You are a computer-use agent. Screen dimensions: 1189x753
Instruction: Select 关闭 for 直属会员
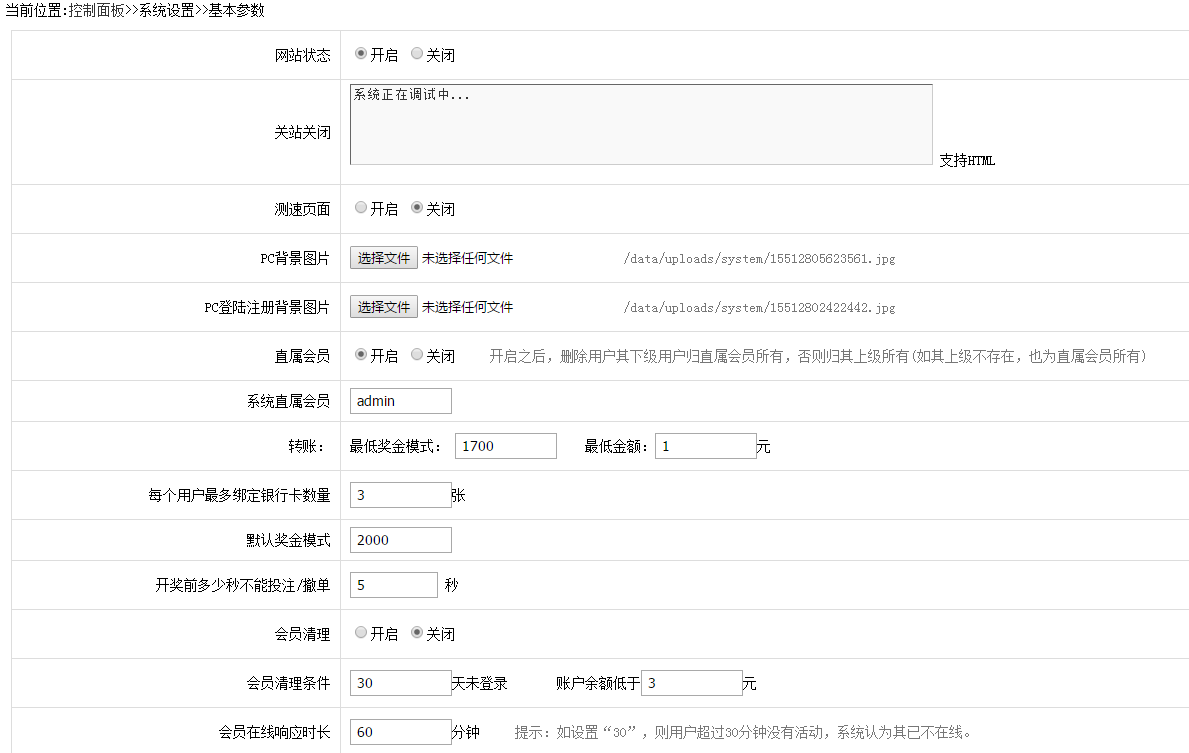coord(417,355)
